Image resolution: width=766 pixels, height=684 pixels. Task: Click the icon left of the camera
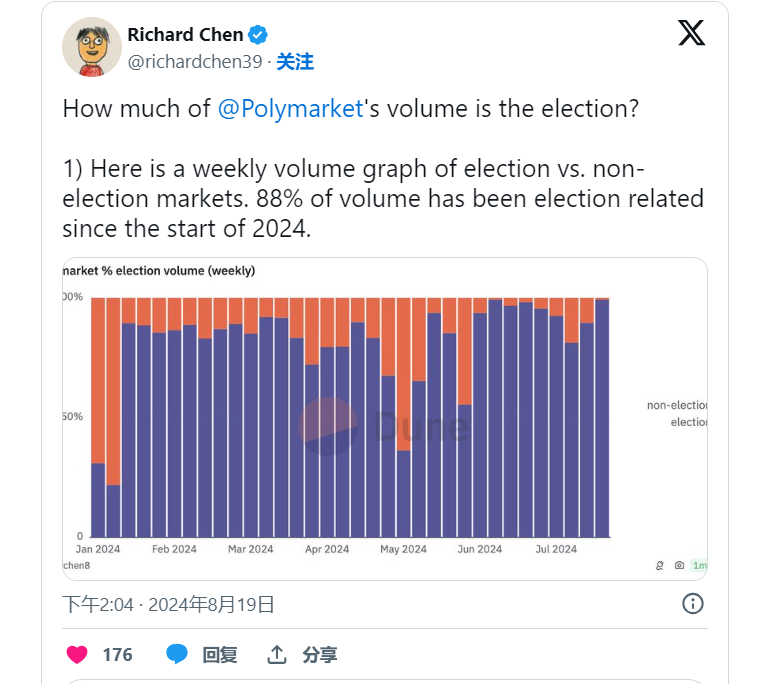point(660,565)
